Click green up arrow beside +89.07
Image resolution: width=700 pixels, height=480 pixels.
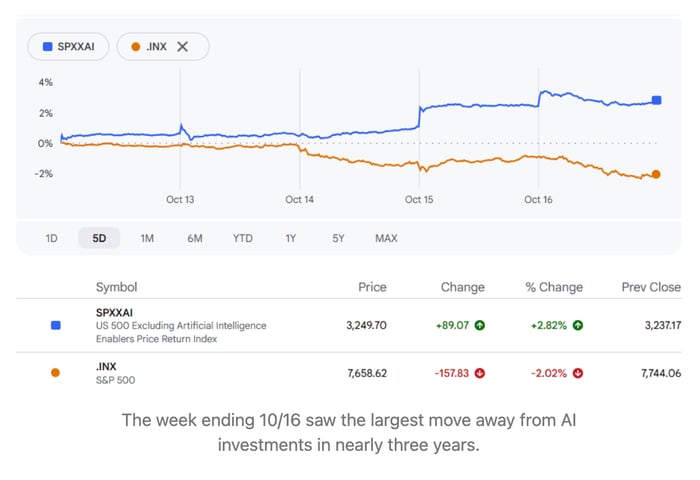[x=479, y=325]
